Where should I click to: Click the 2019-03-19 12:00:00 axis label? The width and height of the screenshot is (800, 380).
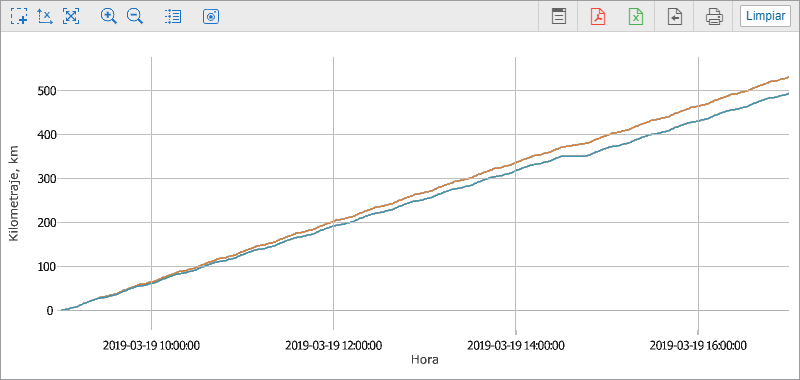click(x=334, y=346)
